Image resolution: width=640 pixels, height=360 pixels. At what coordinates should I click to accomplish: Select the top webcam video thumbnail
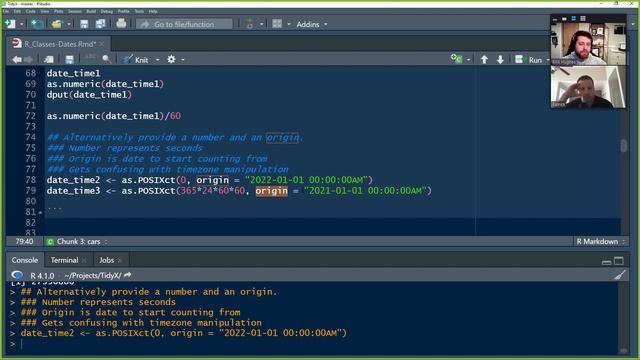588,43
